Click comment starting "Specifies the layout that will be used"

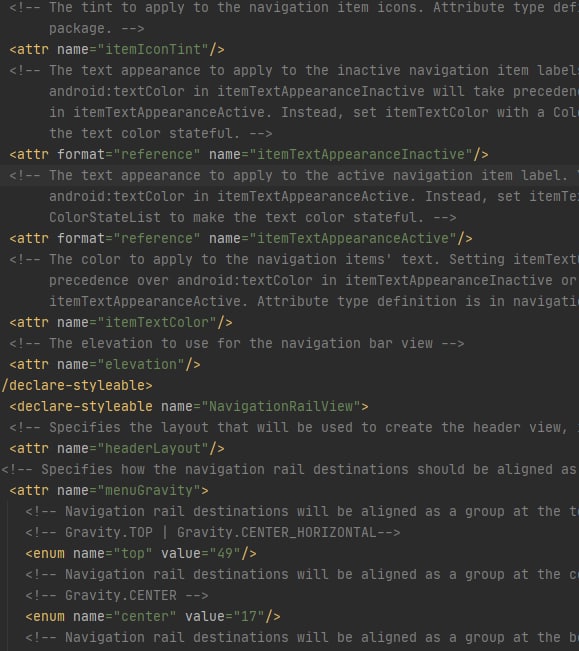[x=294, y=427]
